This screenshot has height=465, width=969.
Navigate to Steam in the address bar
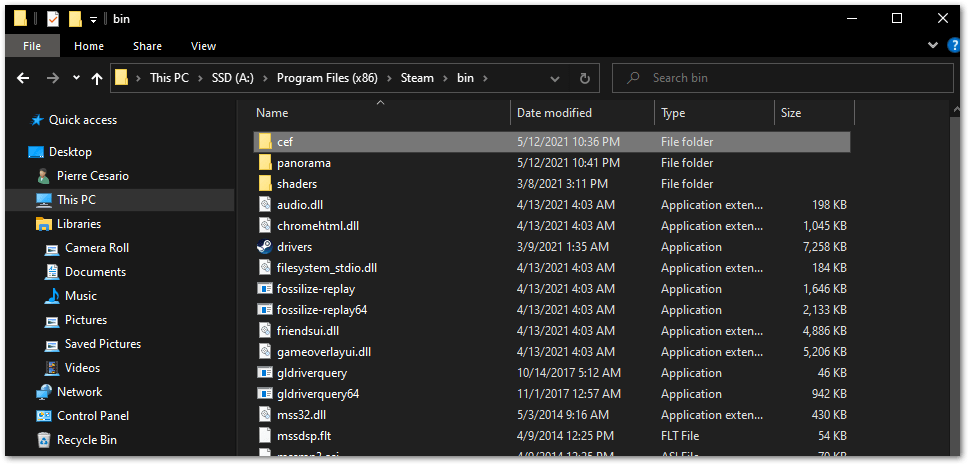417,79
